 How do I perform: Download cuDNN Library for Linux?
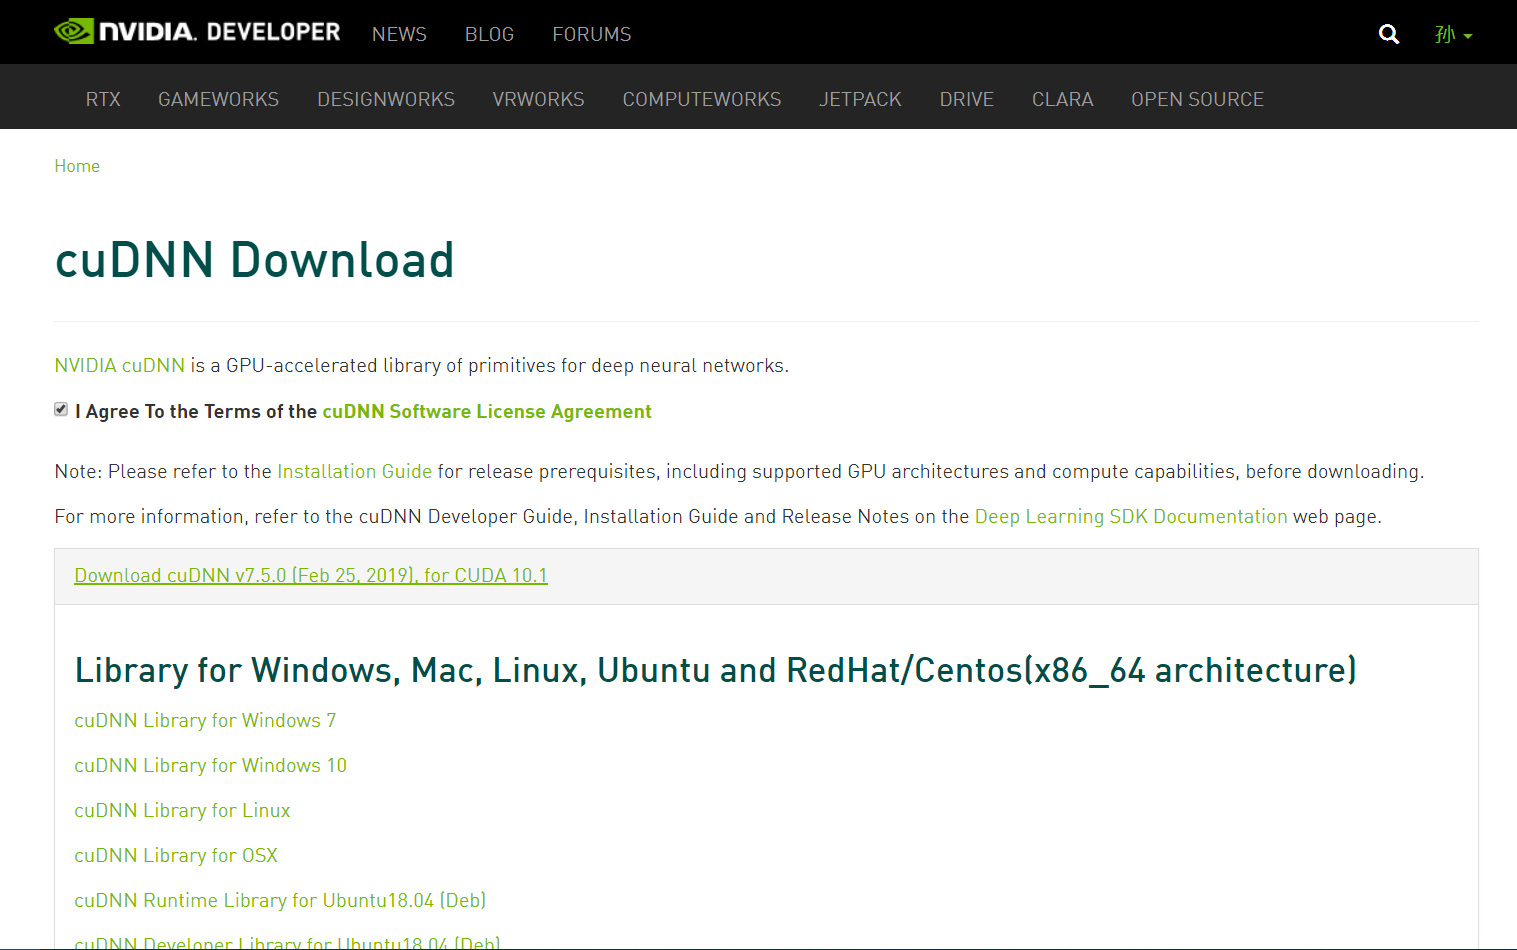tap(182, 810)
